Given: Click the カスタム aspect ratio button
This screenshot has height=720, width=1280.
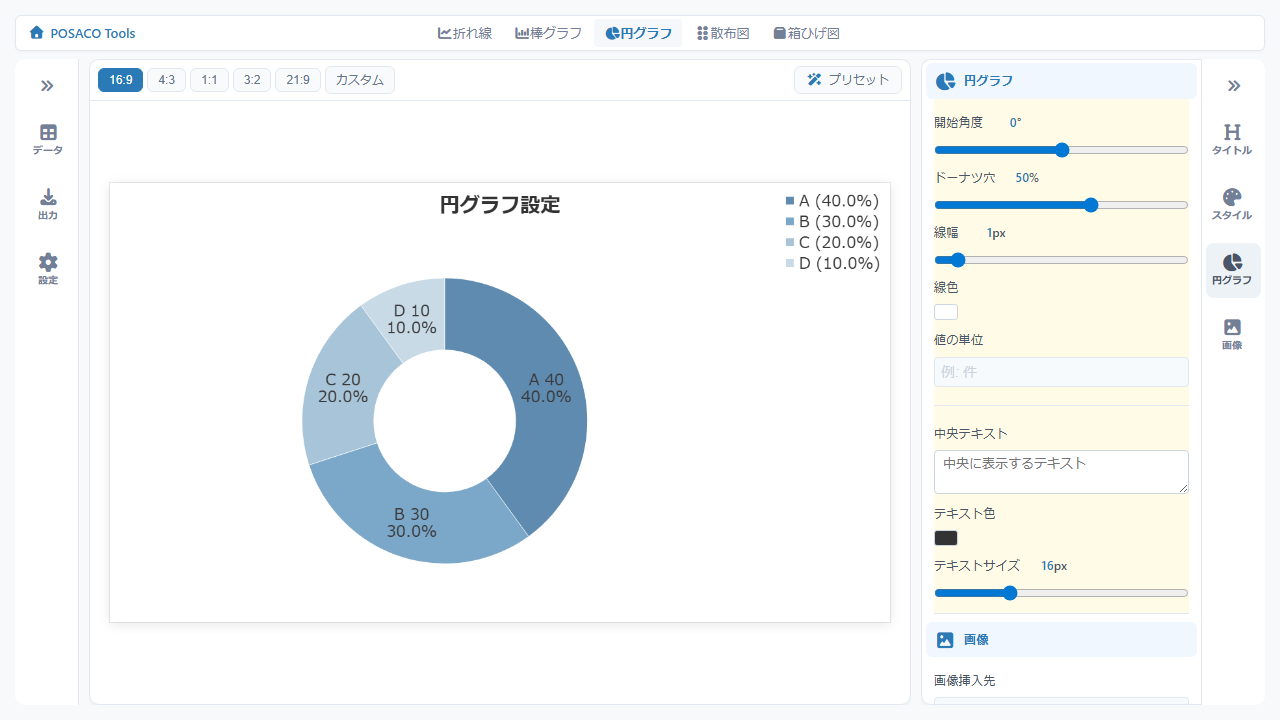Looking at the screenshot, I should 359,80.
